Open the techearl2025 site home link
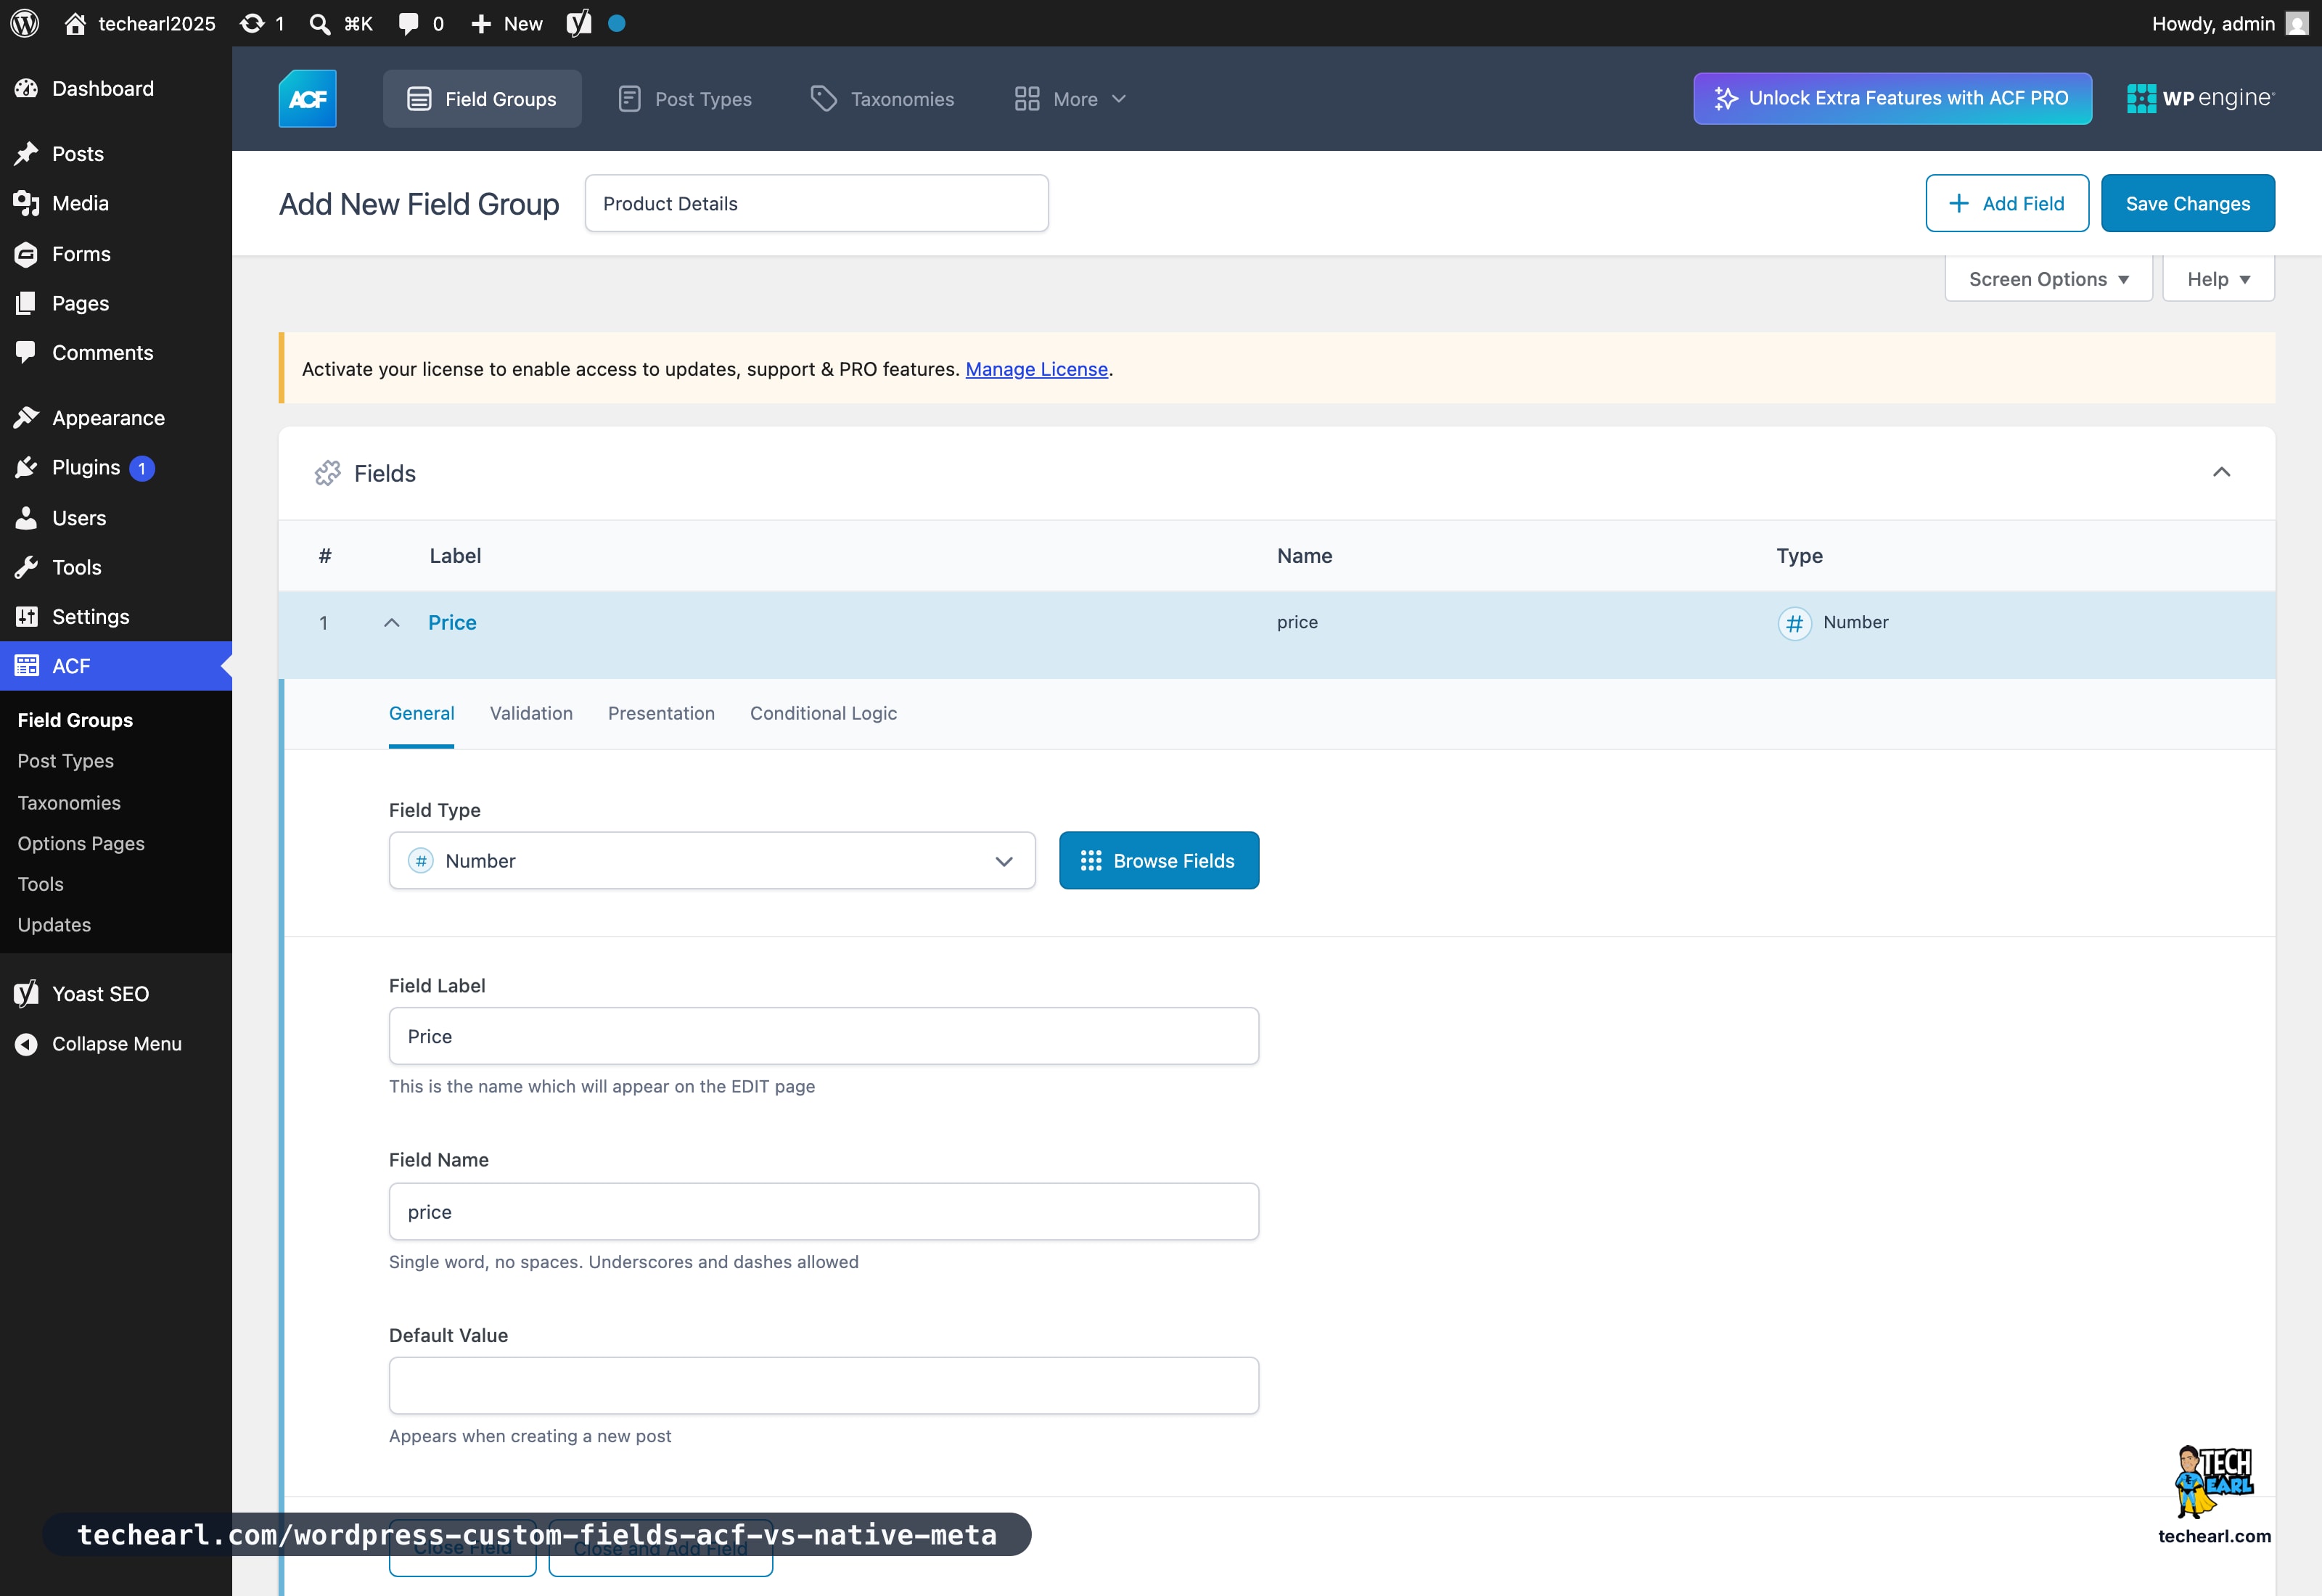The image size is (2322, 1596). [x=140, y=23]
